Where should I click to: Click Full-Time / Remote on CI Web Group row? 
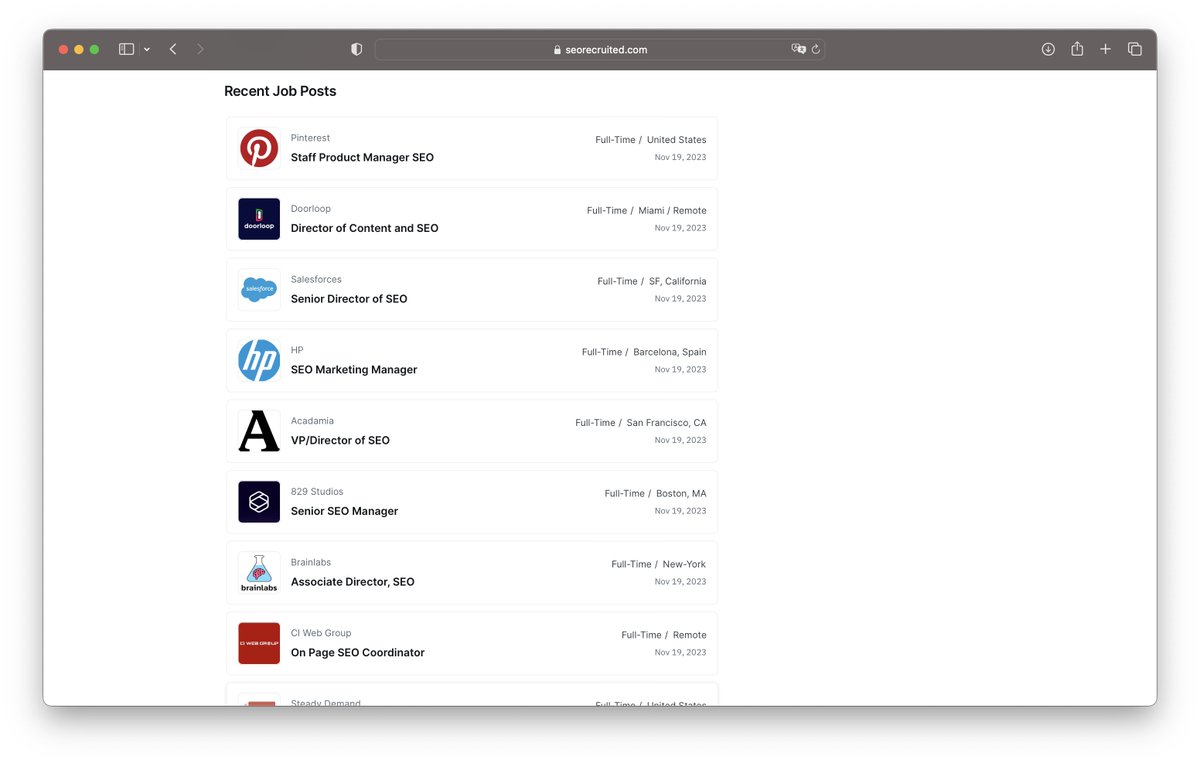point(664,635)
